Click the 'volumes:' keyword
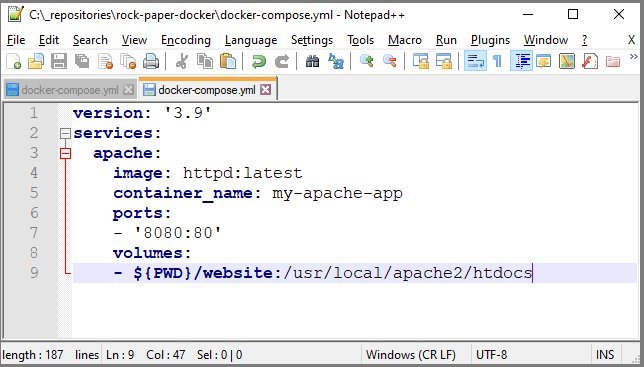The width and height of the screenshot is (644, 367). pos(152,253)
